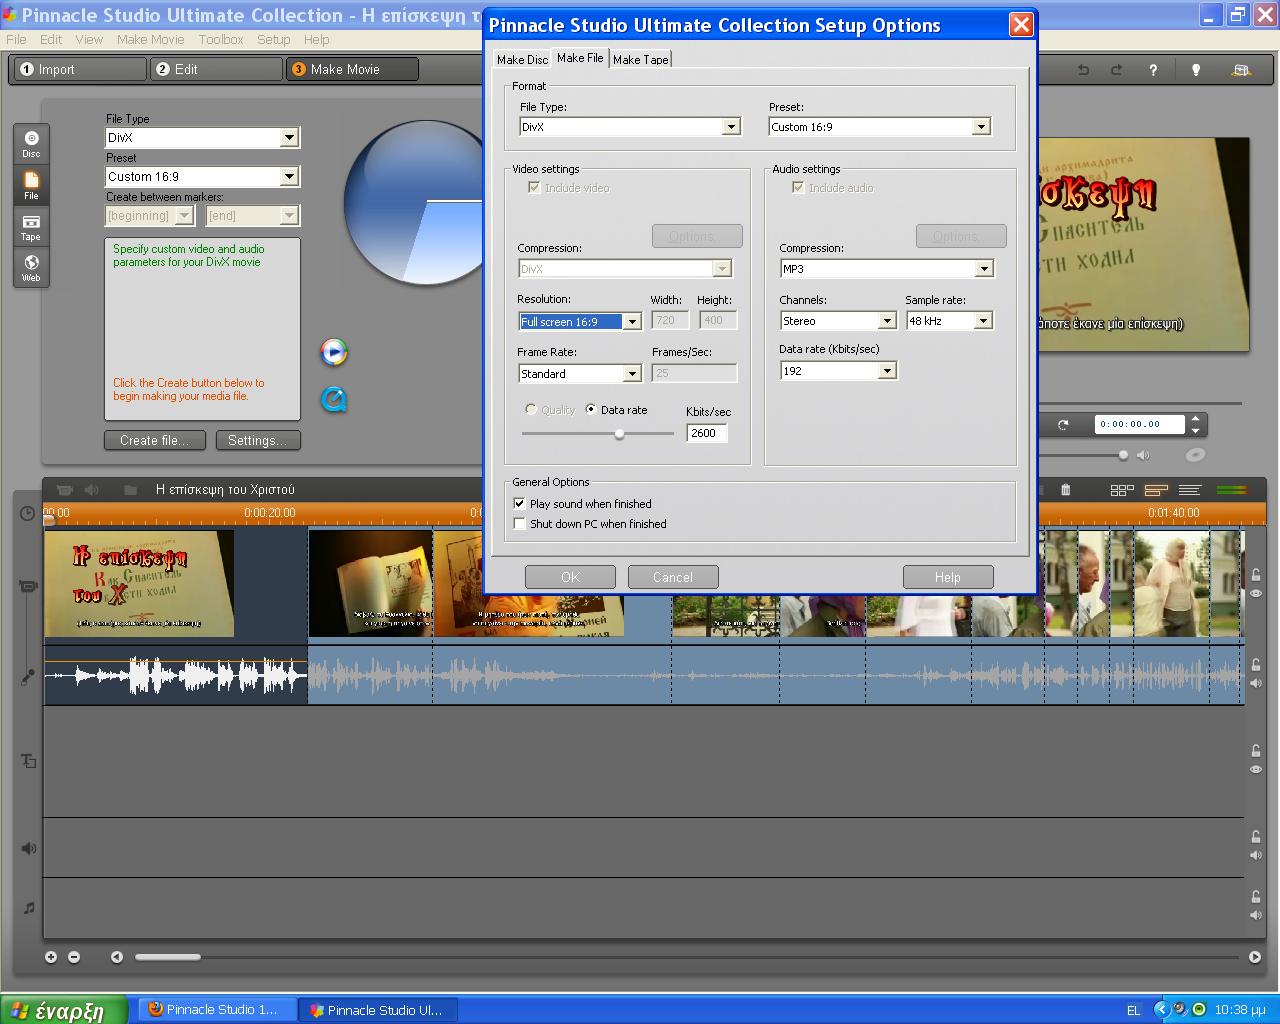The image size is (1280, 1024).
Task: Open dialog Preset Custom 16:9 dropdown
Action: [x=880, y=127]
